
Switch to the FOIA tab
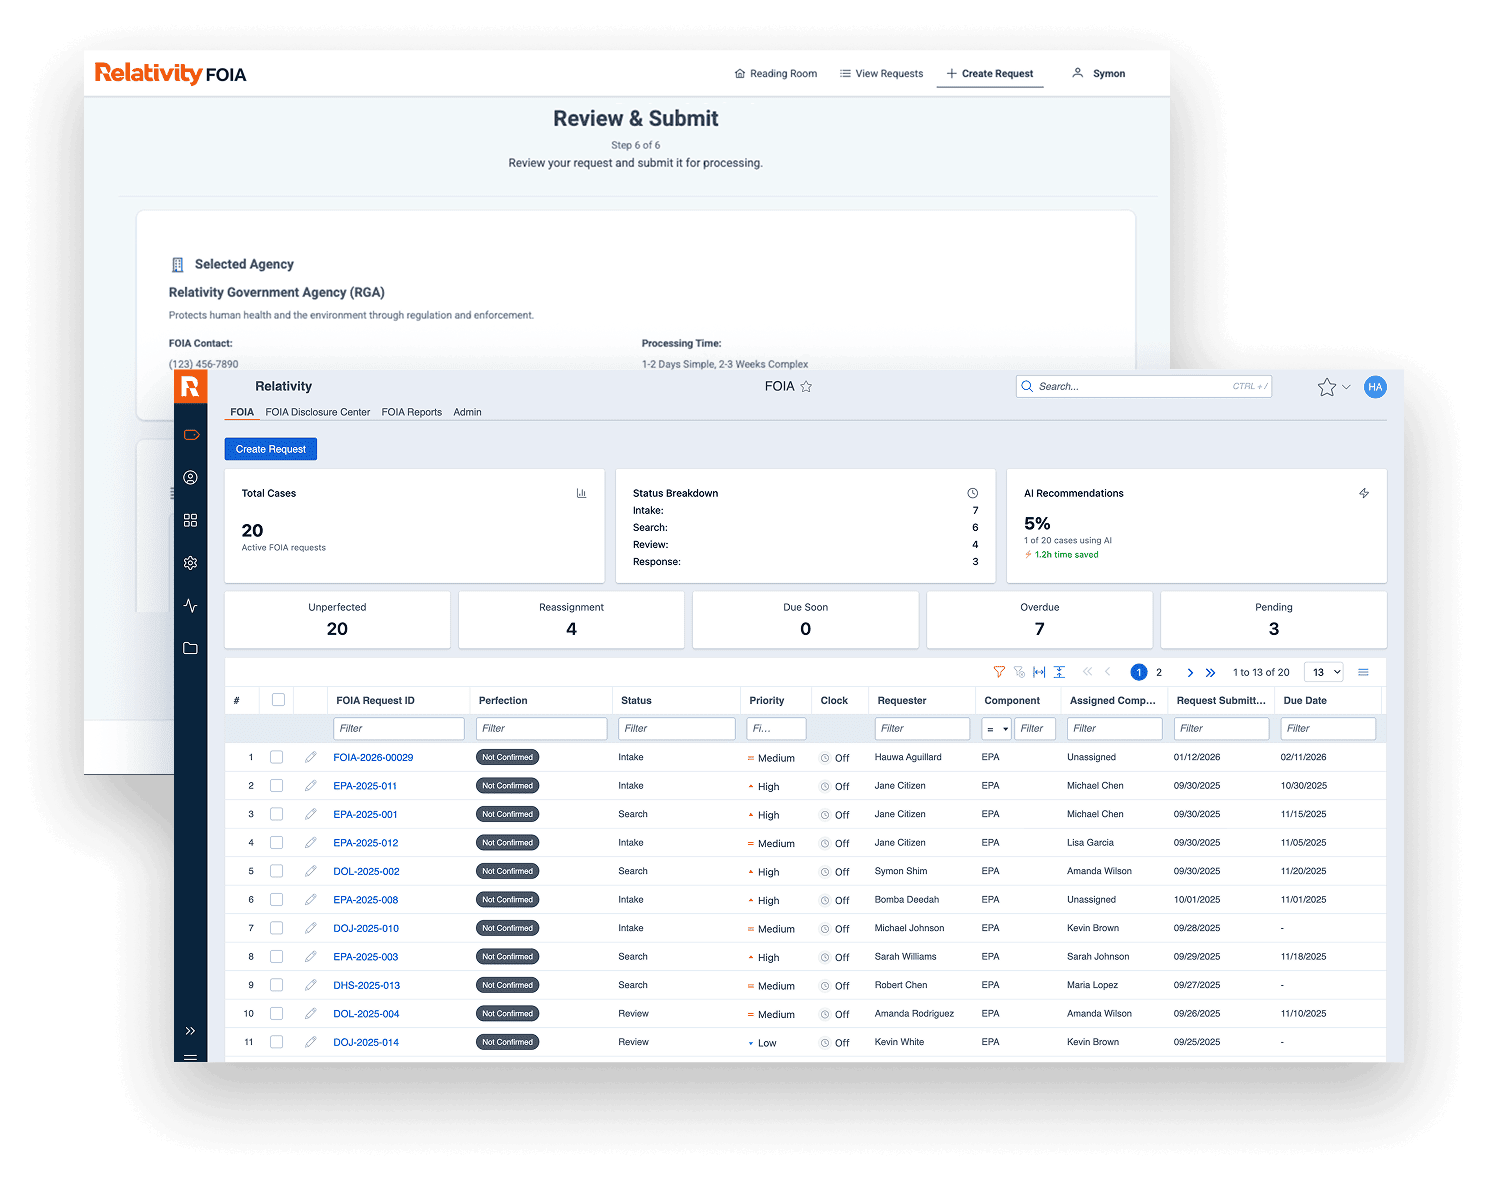tap(242, 412)
